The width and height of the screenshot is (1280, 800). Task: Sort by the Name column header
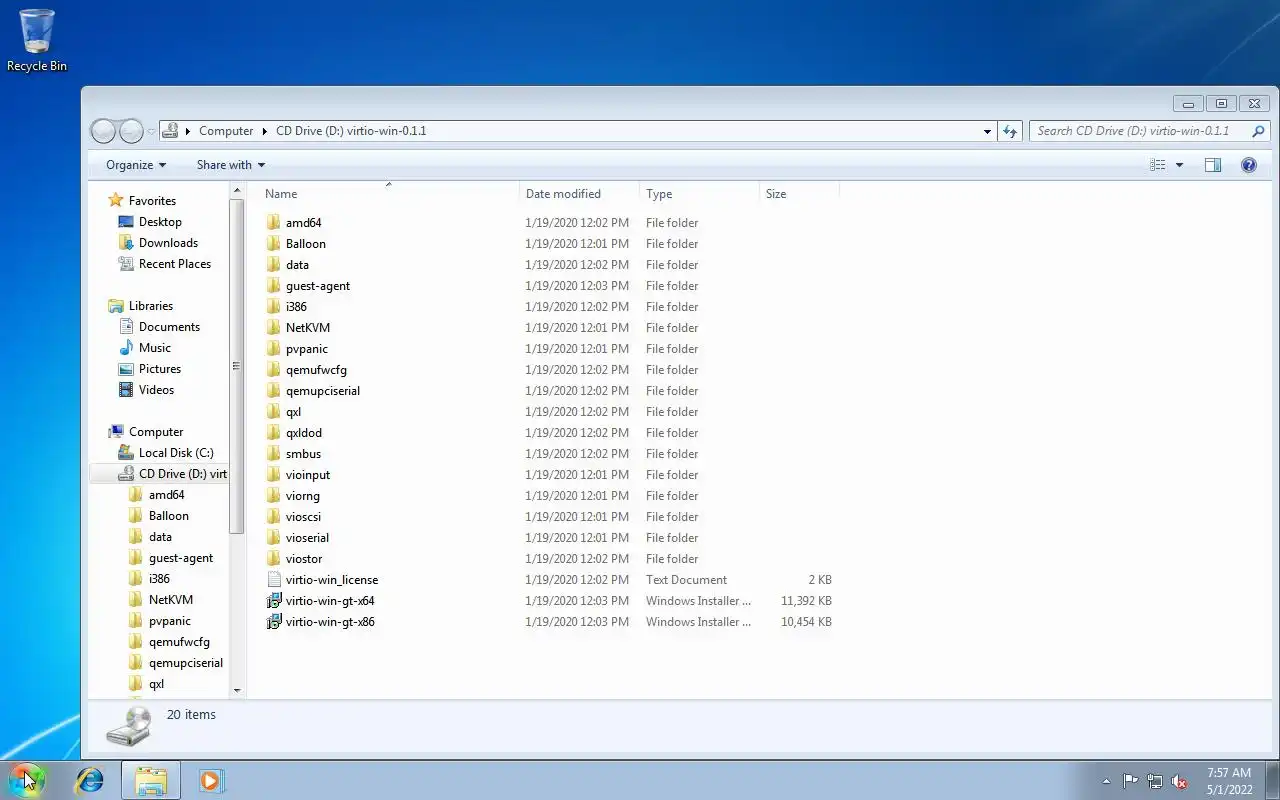pyautogui.click(x=389, y=194)
